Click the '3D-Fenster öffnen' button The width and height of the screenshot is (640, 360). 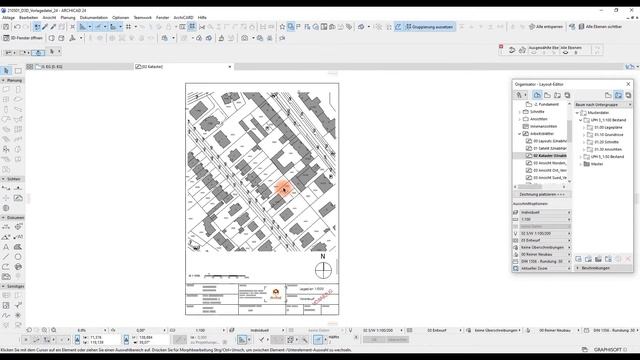22,38
